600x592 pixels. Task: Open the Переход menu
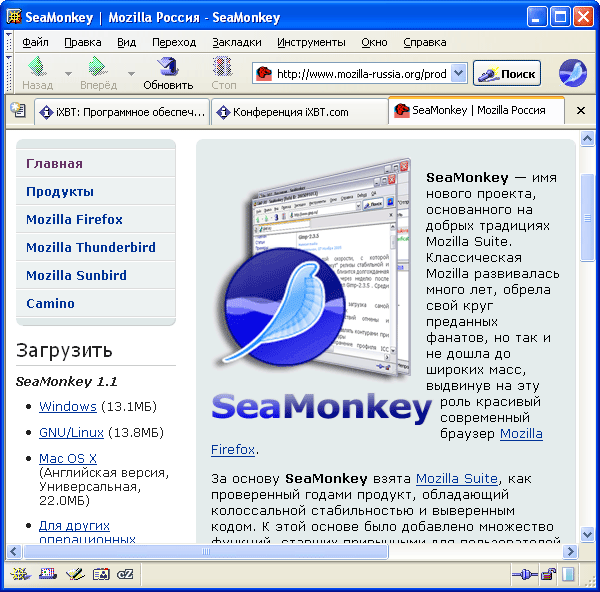point(174,42)
